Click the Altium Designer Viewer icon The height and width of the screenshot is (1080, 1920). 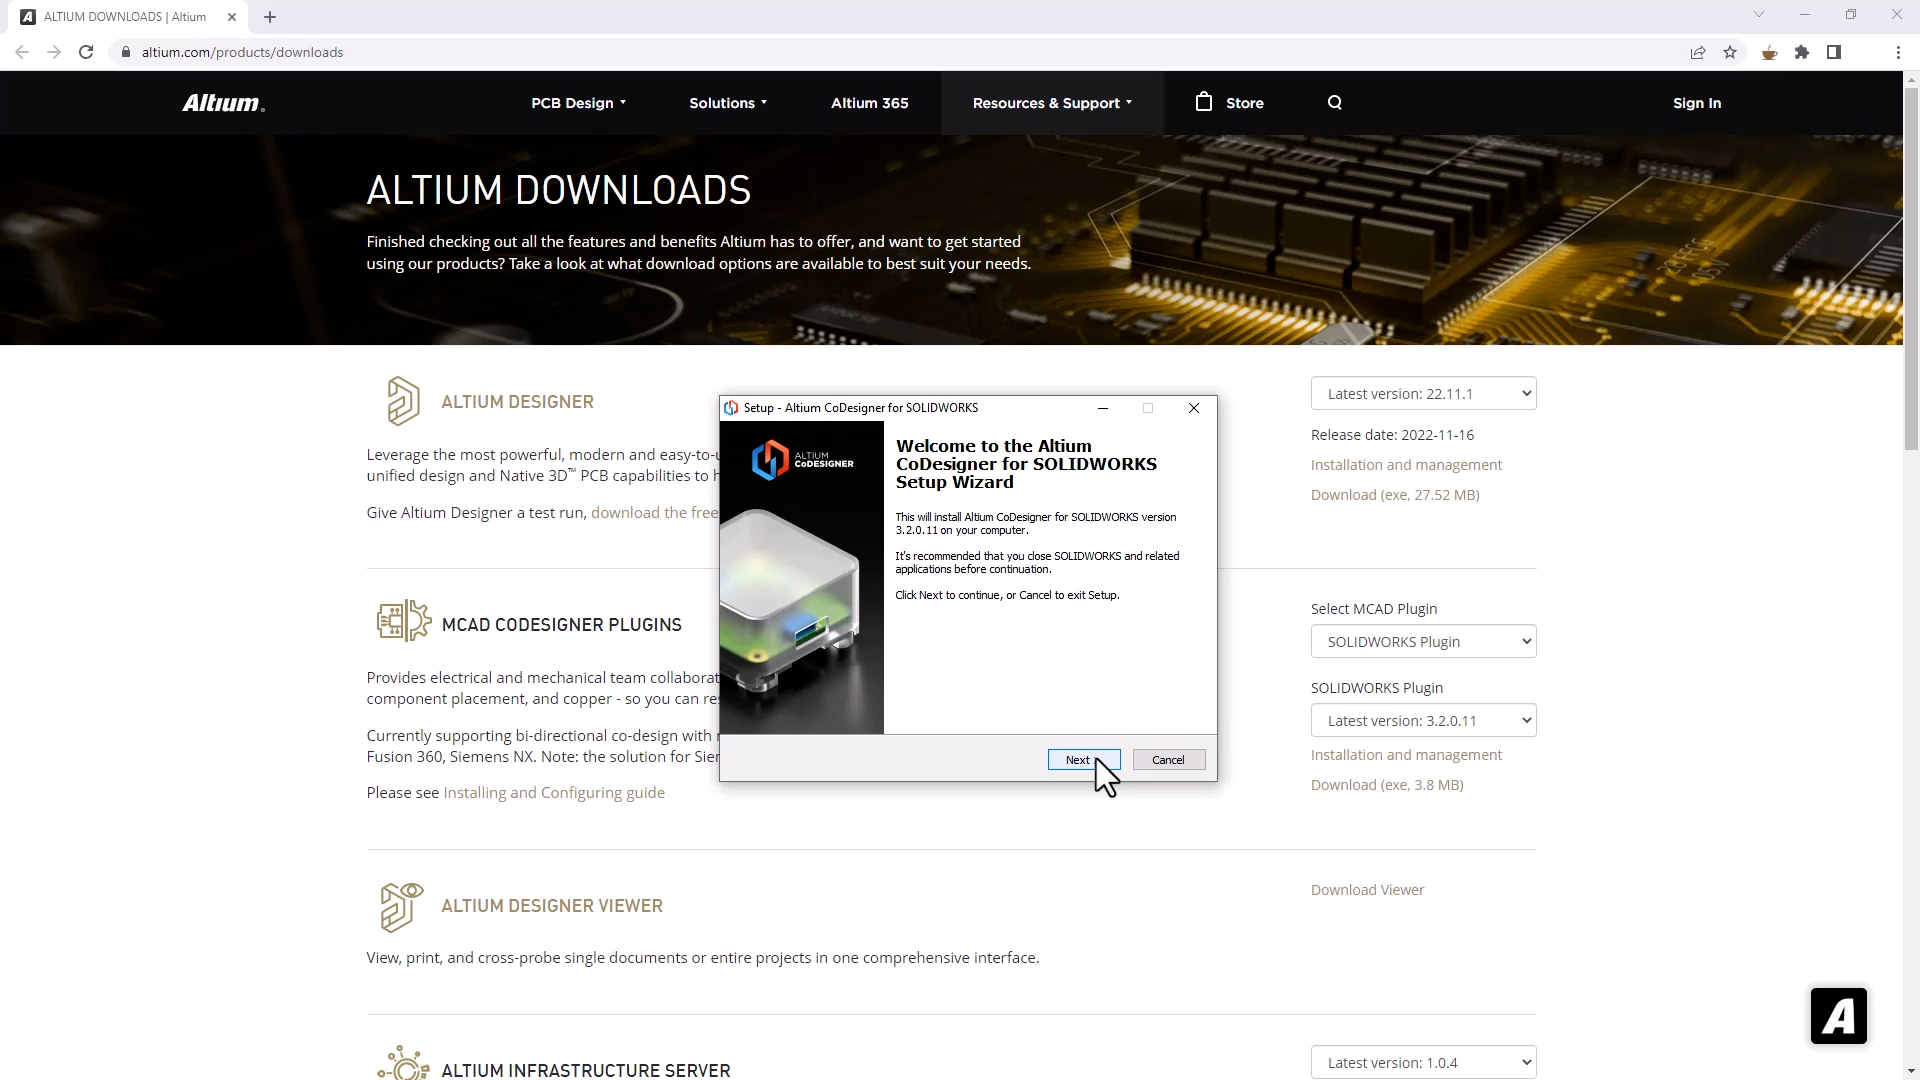400,907
